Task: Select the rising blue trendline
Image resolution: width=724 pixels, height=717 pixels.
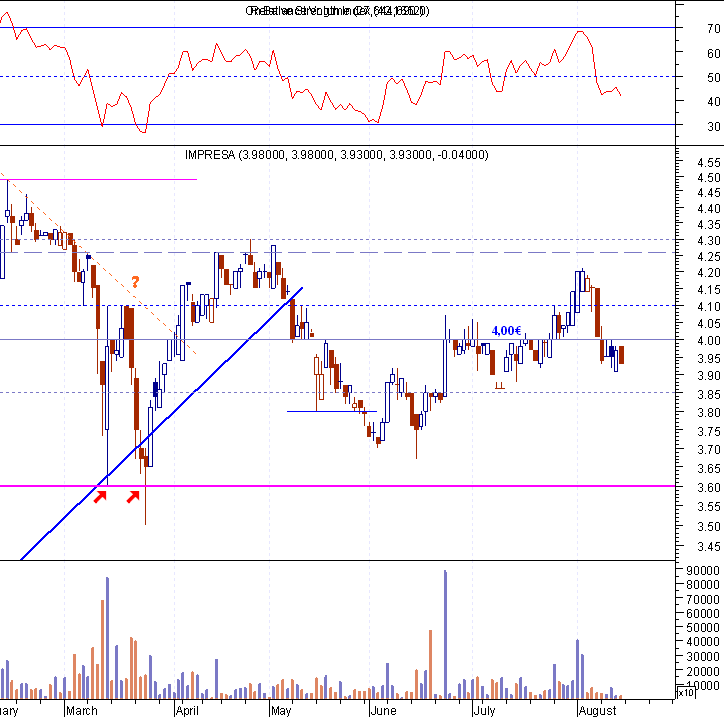Action: click(162, 423)
